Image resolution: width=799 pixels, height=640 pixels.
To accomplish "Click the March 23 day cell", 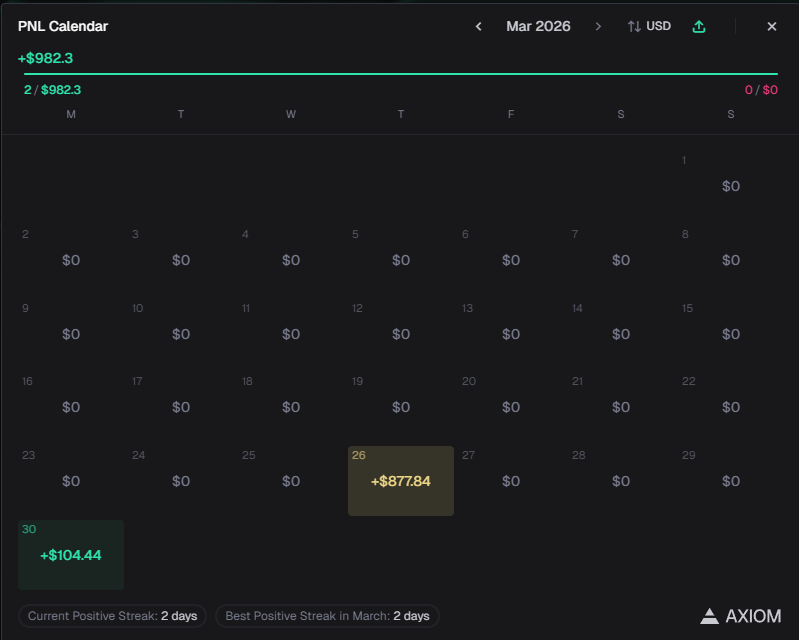I will coord(71,481).
